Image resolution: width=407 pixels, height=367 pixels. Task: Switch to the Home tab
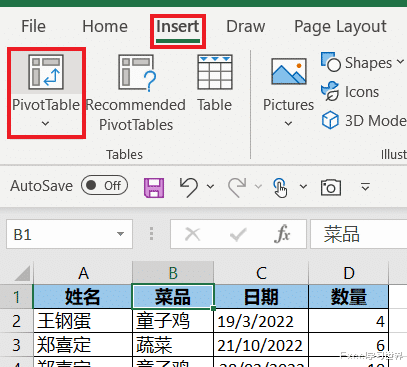[105, 27]
